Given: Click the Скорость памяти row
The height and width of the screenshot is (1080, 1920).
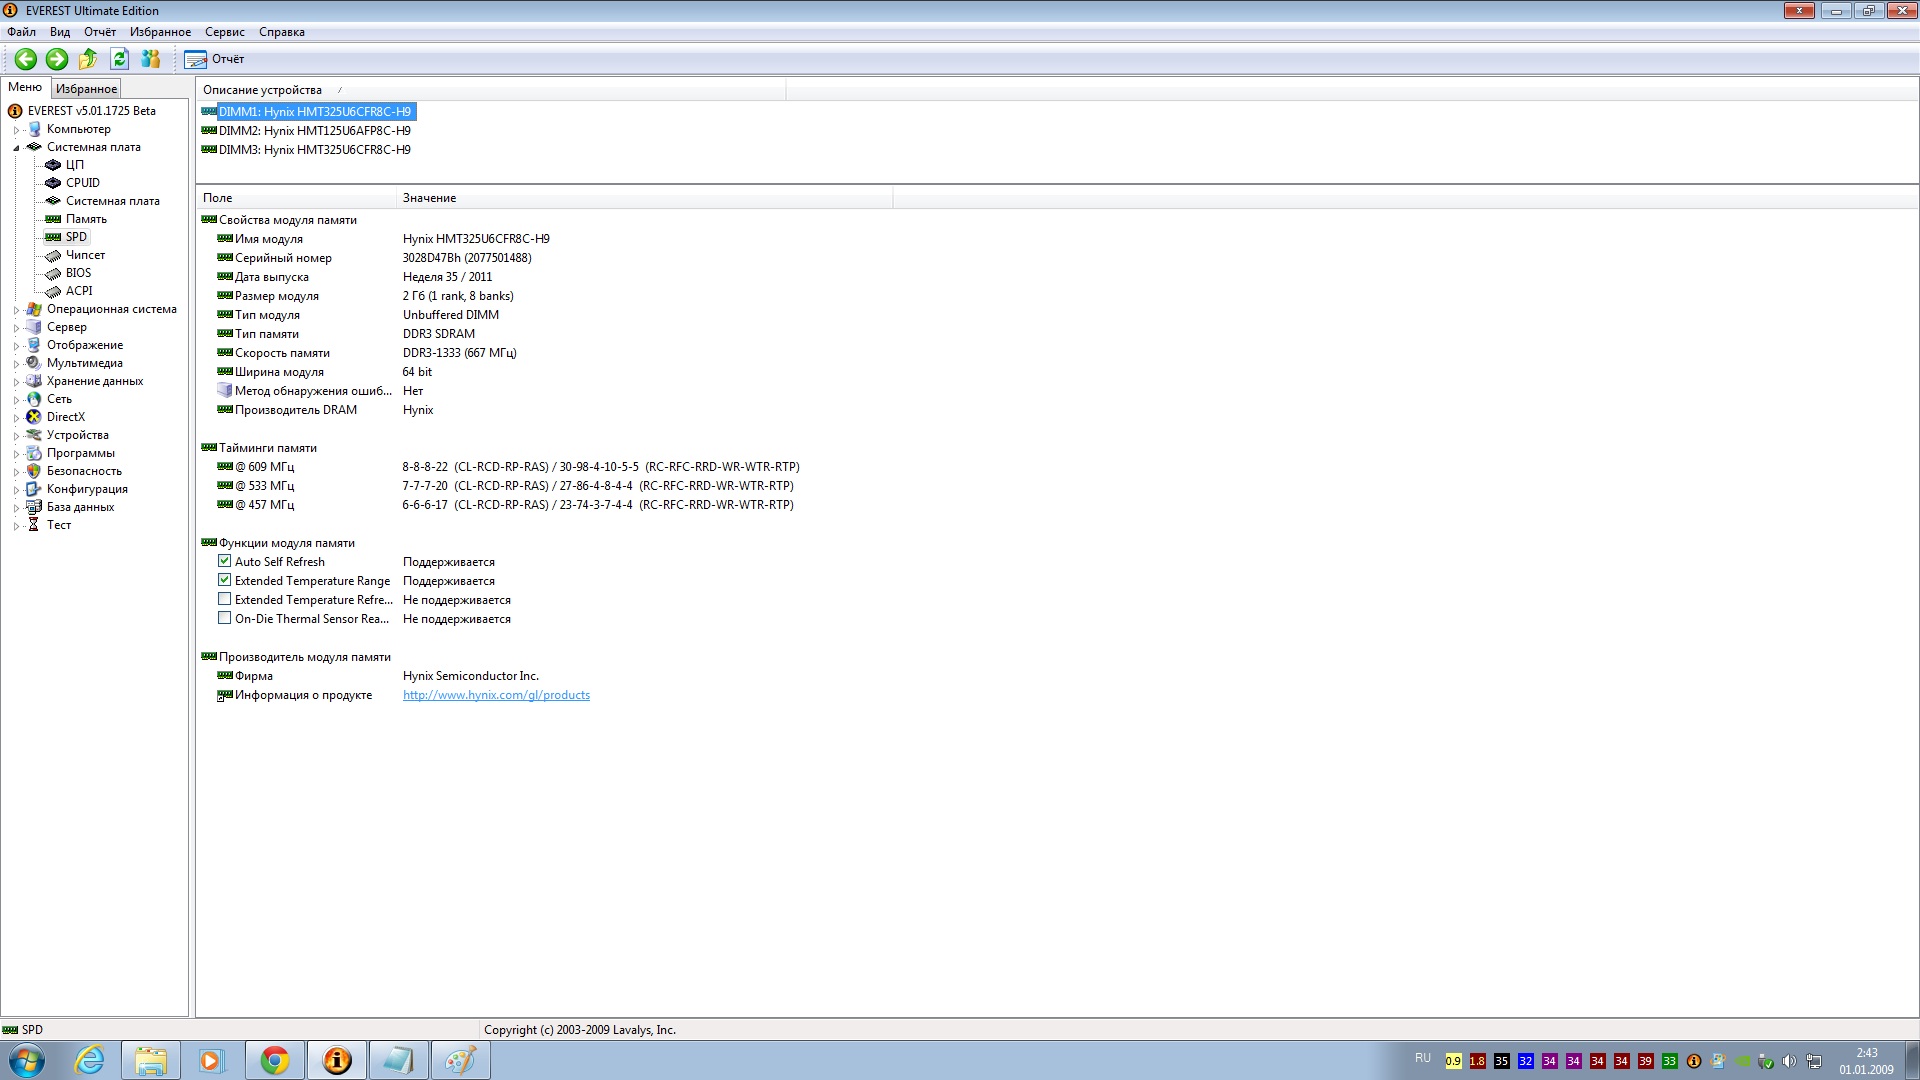Looking at the screenshot, I should click(x=367, y=353).
